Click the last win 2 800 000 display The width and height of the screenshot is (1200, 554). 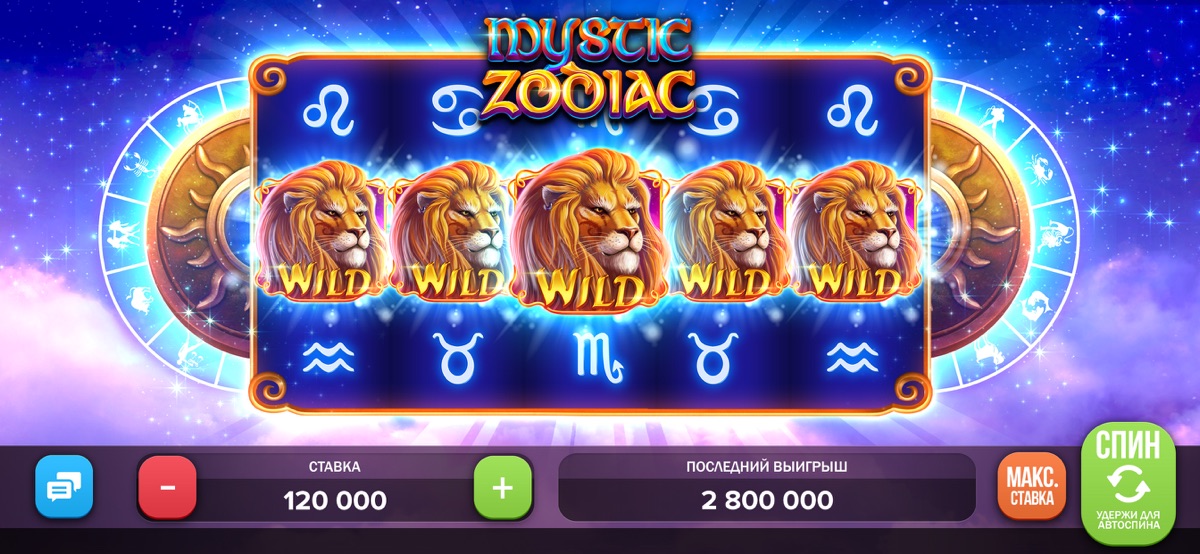(767, 499)
